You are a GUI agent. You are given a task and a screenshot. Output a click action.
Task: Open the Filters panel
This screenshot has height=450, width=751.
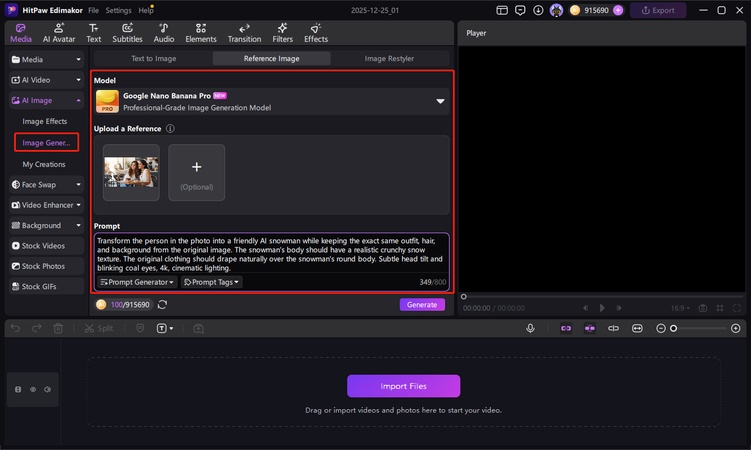point(283,33)
